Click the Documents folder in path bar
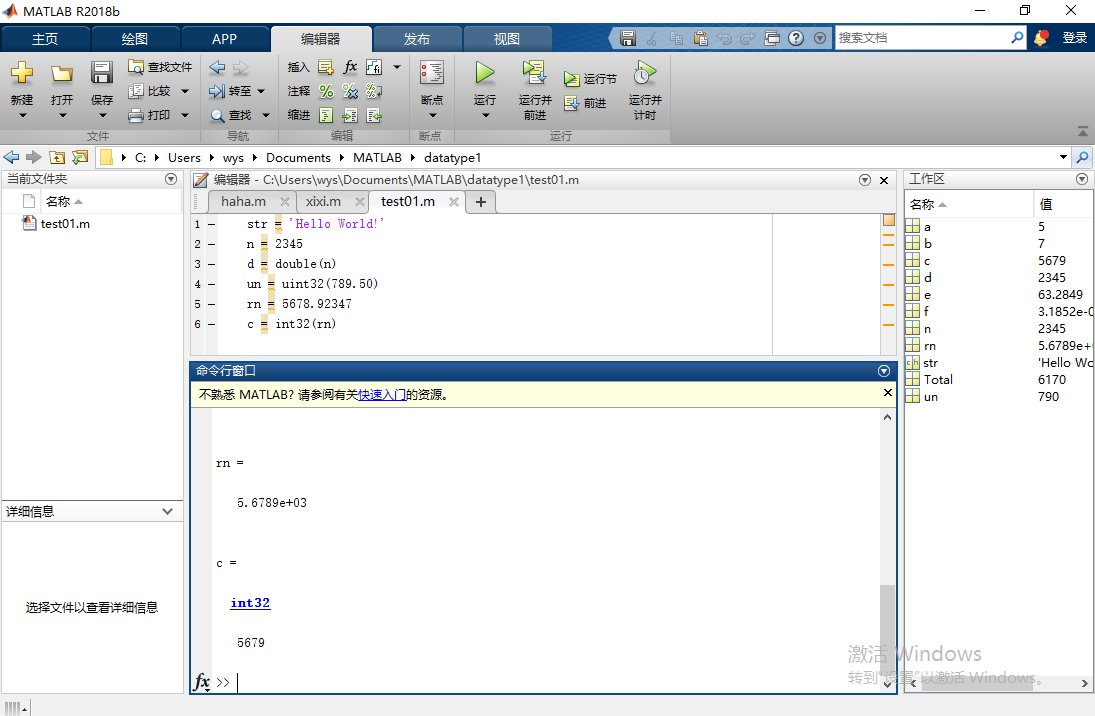 [x=298, y=158]
